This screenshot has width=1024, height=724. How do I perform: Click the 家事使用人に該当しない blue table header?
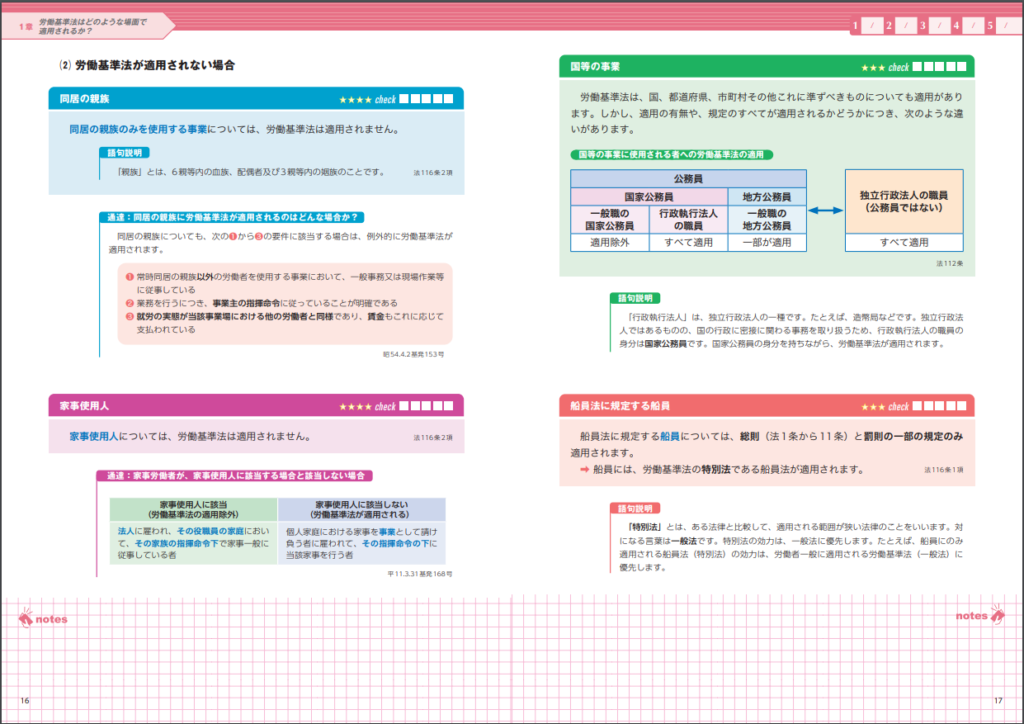click(x=362, y=509)
